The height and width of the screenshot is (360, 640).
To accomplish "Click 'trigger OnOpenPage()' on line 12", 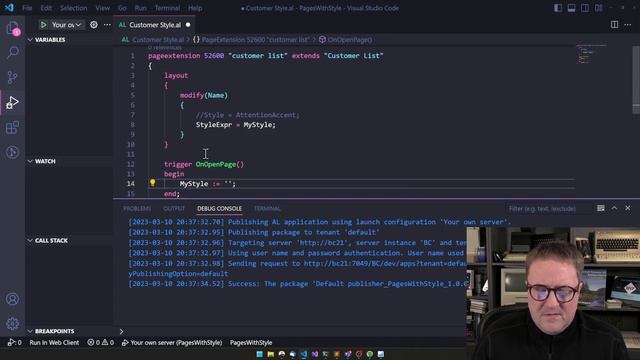I will click(x=204, y=164).
